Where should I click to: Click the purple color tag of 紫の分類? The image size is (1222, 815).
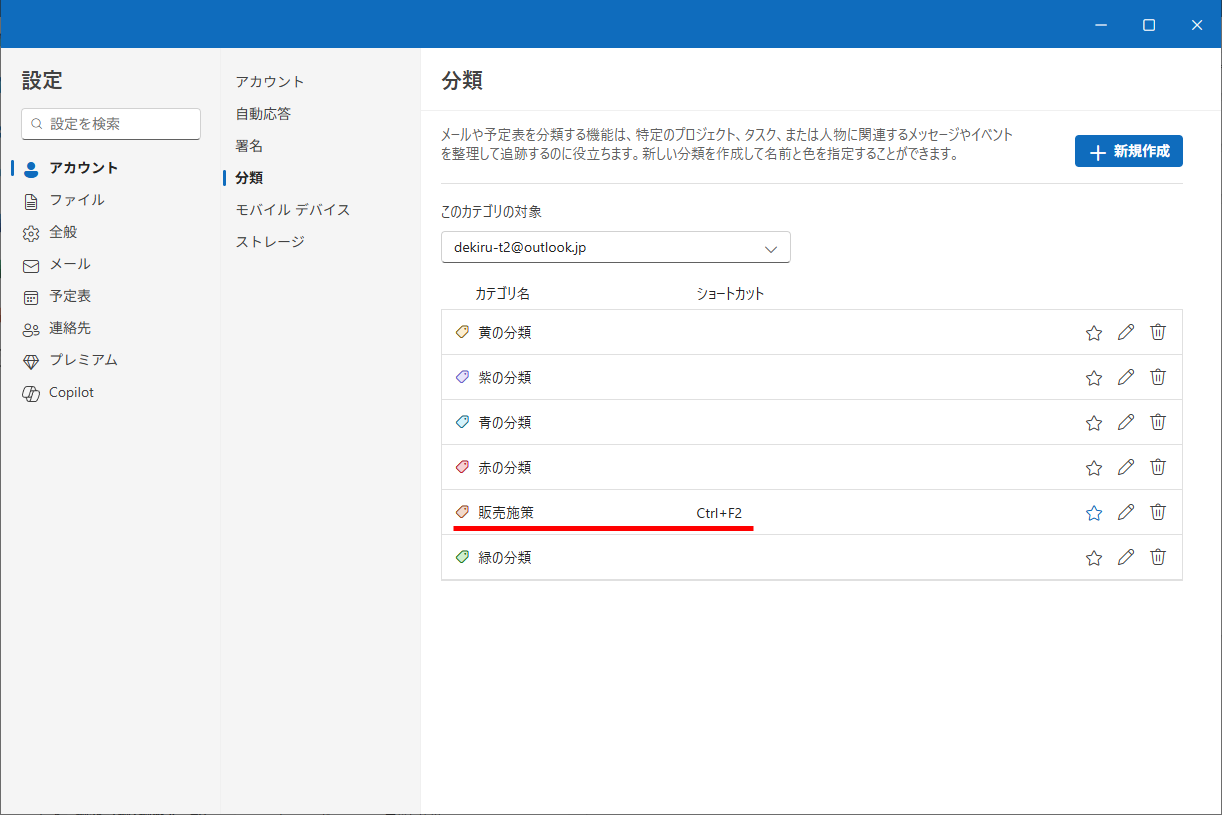click(x=461, y=377)
